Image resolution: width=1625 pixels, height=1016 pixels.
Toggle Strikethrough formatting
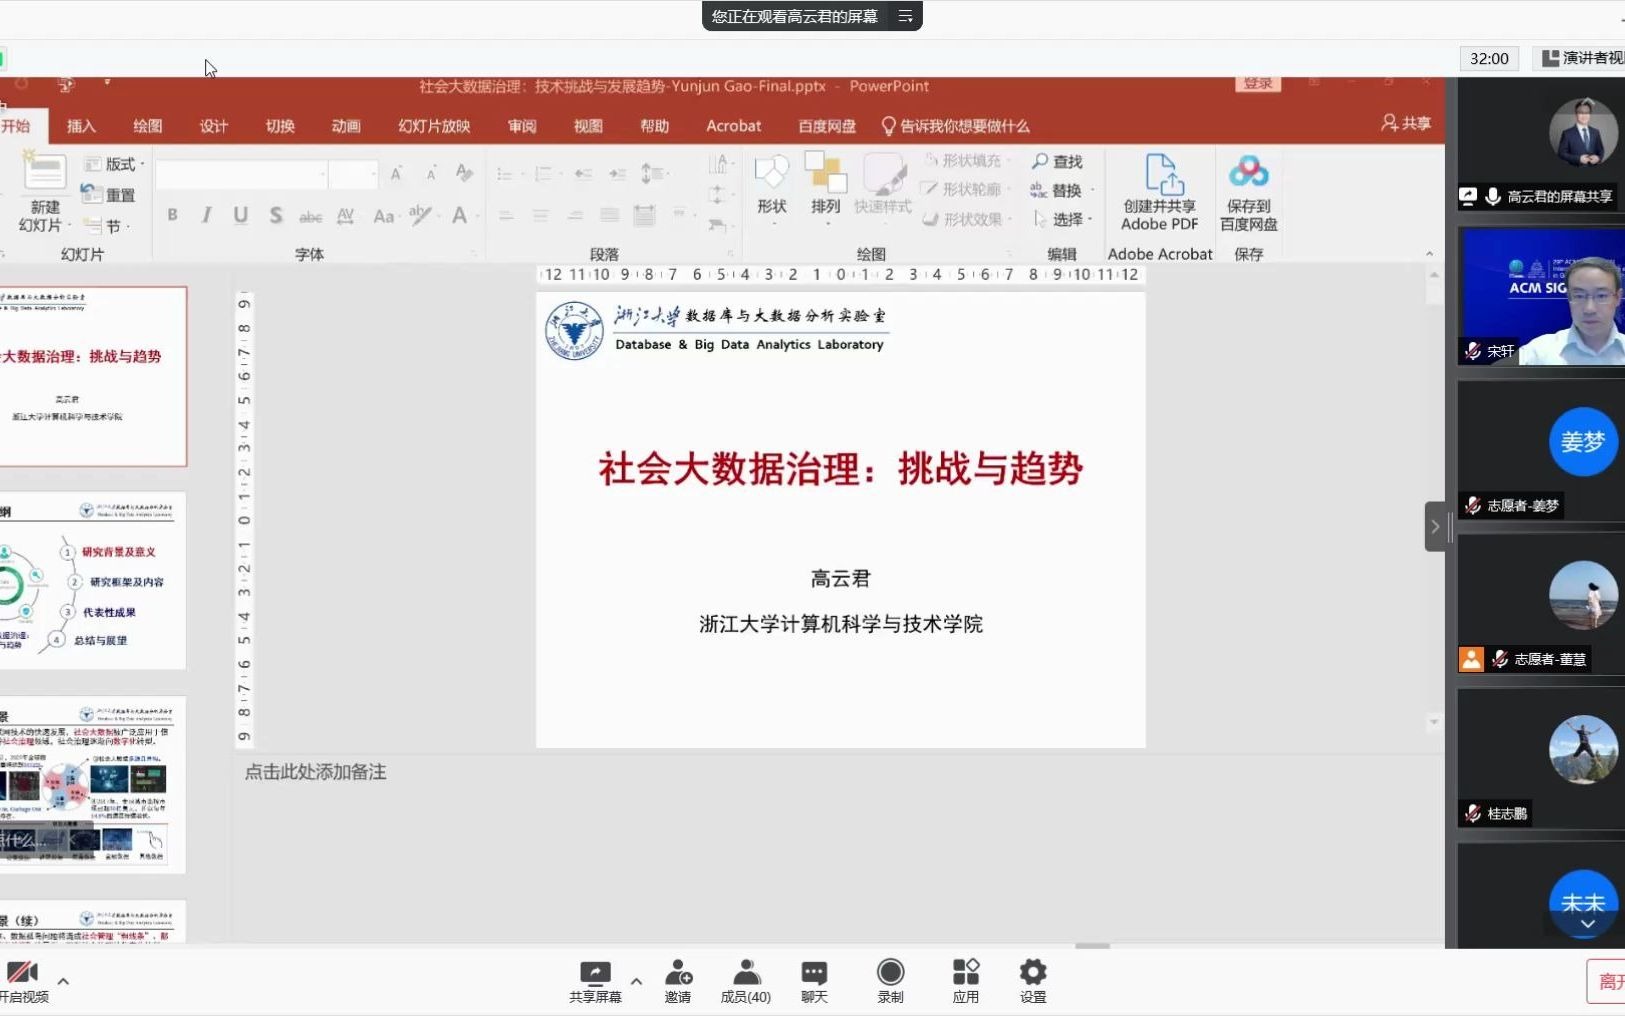pyautogui.click(x=311, y=216)
